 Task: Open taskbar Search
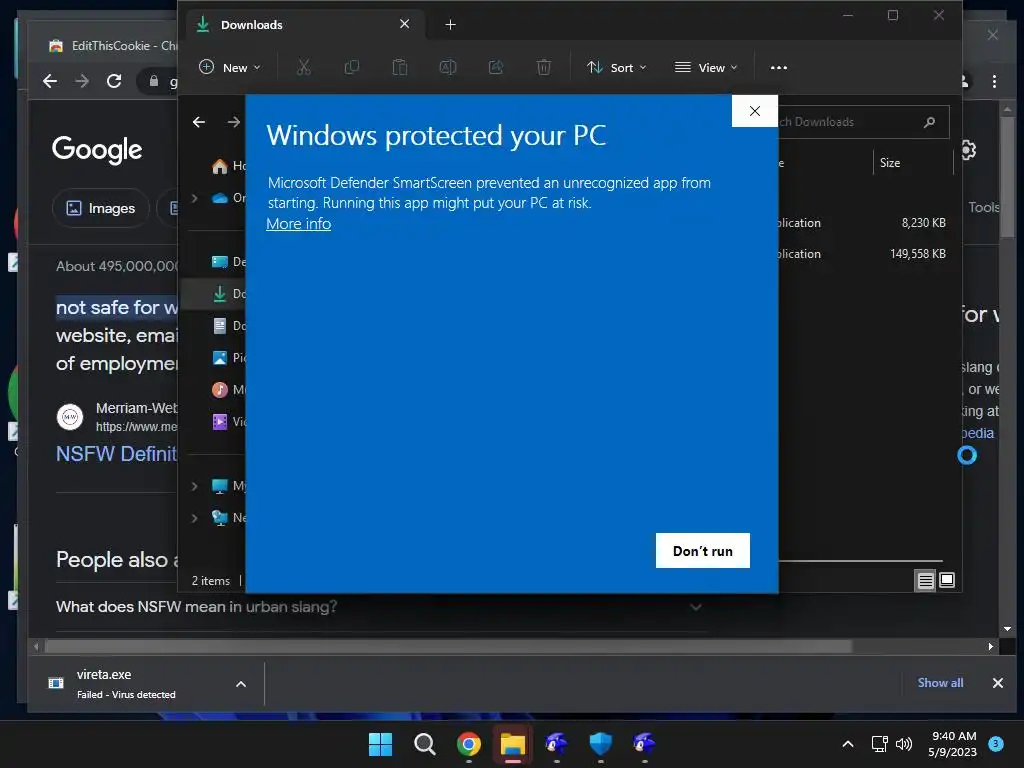[x=424, y=744]
